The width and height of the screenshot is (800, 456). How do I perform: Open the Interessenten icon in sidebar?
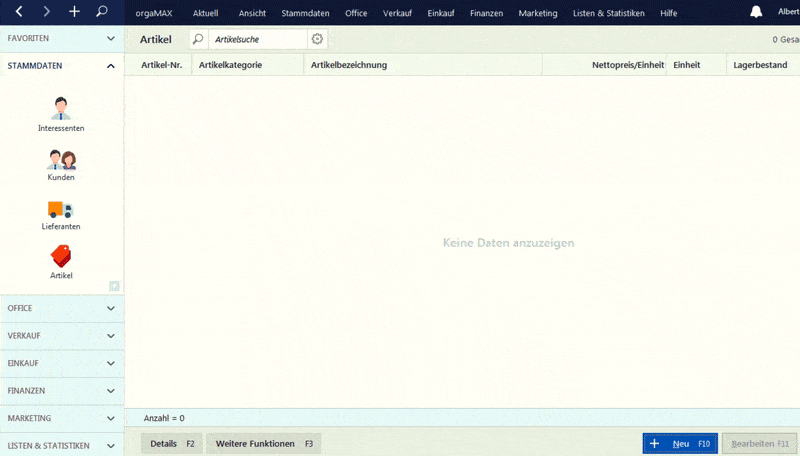61,109
